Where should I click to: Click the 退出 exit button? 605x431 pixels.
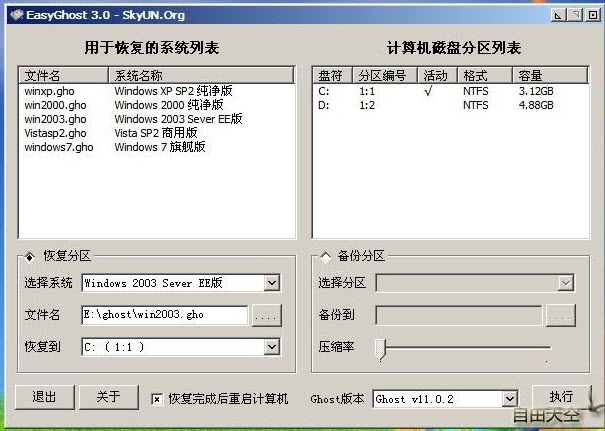45,397
